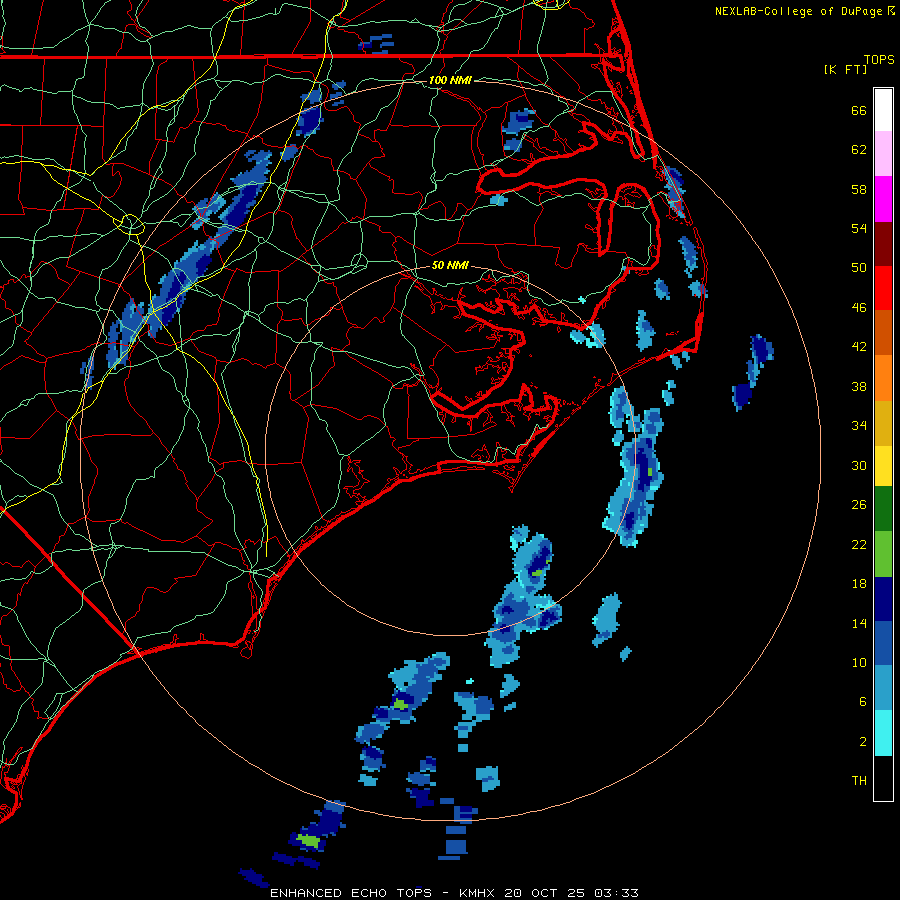Pick the bright yellow legend swatch
This screenshot has width=900, height=900.
tap(883, 466)
